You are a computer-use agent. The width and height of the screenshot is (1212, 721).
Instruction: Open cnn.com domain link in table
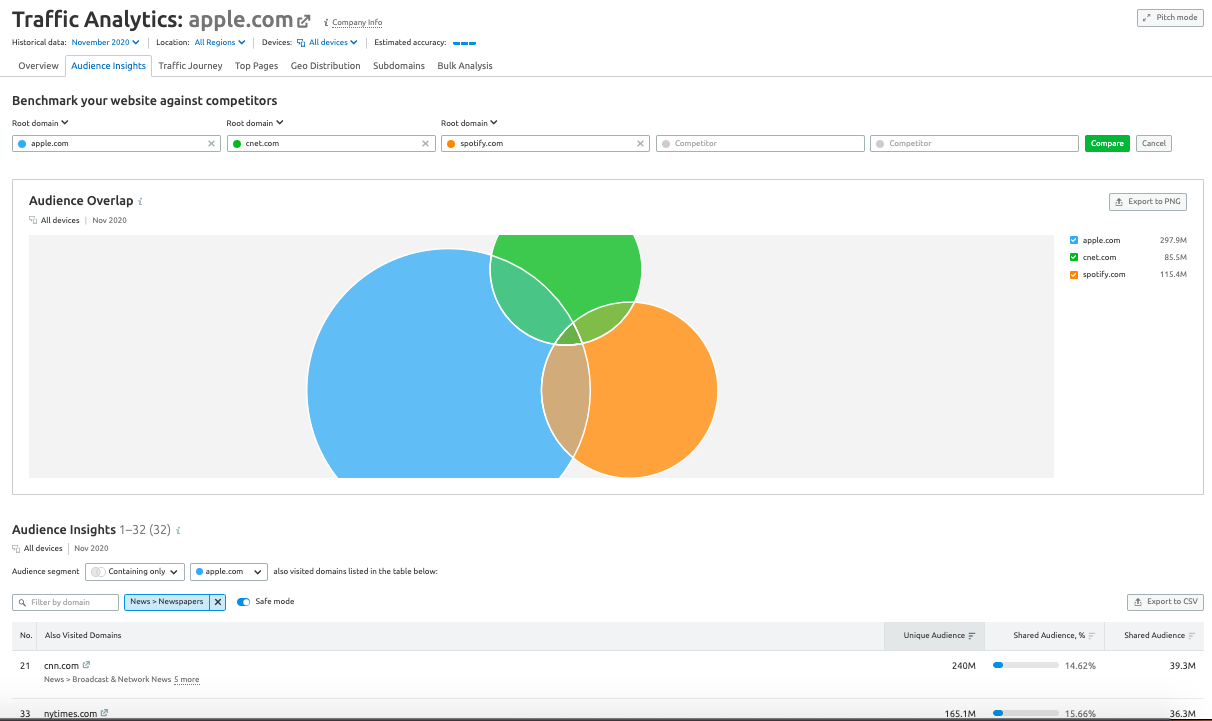[61, 665]
